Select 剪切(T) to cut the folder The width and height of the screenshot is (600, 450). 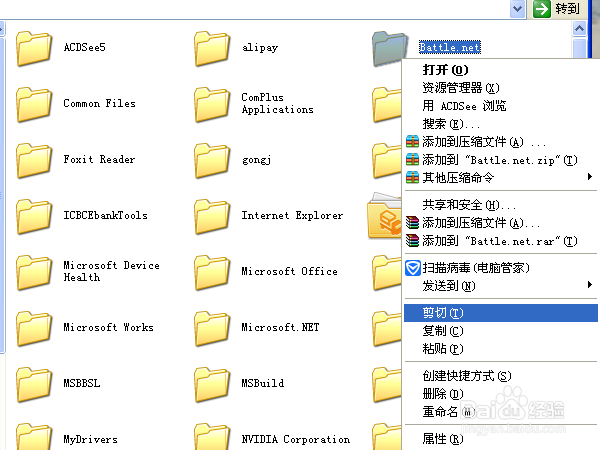[x=501, y=313]
